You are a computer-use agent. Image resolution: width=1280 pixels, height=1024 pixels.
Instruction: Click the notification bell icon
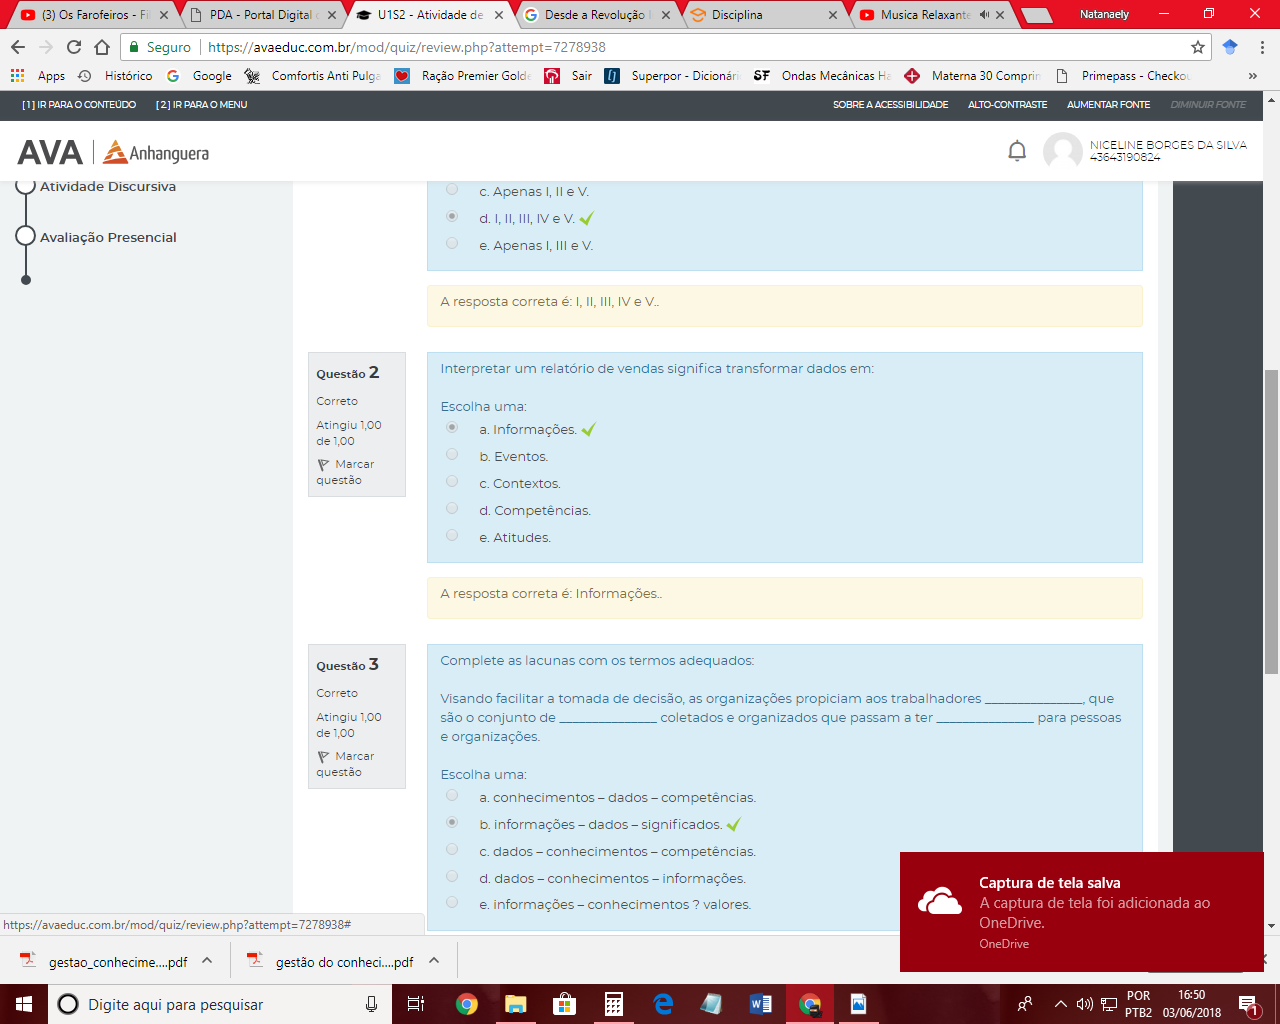click(x=1017, y=151)
